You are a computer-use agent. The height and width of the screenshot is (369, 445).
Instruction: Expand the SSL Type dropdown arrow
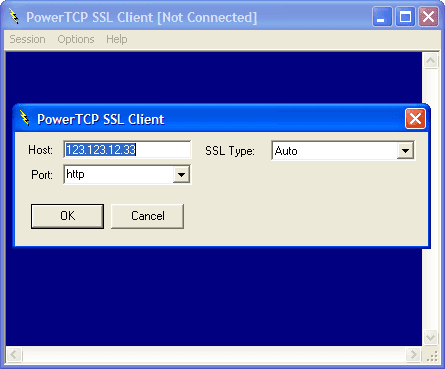(405, 151)
